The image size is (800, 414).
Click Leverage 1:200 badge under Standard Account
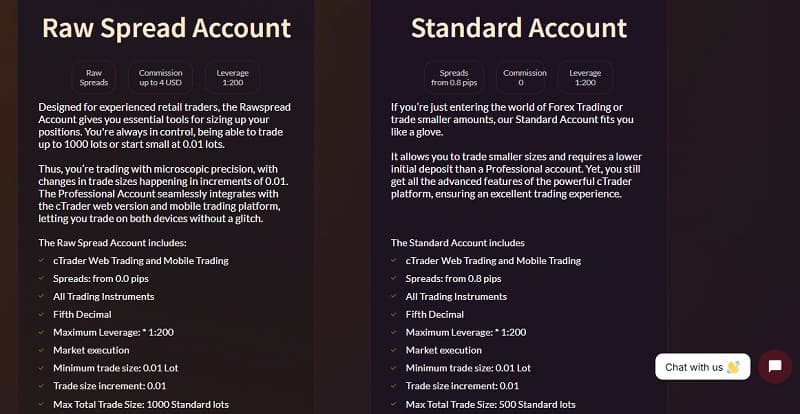tap(584, 78)
